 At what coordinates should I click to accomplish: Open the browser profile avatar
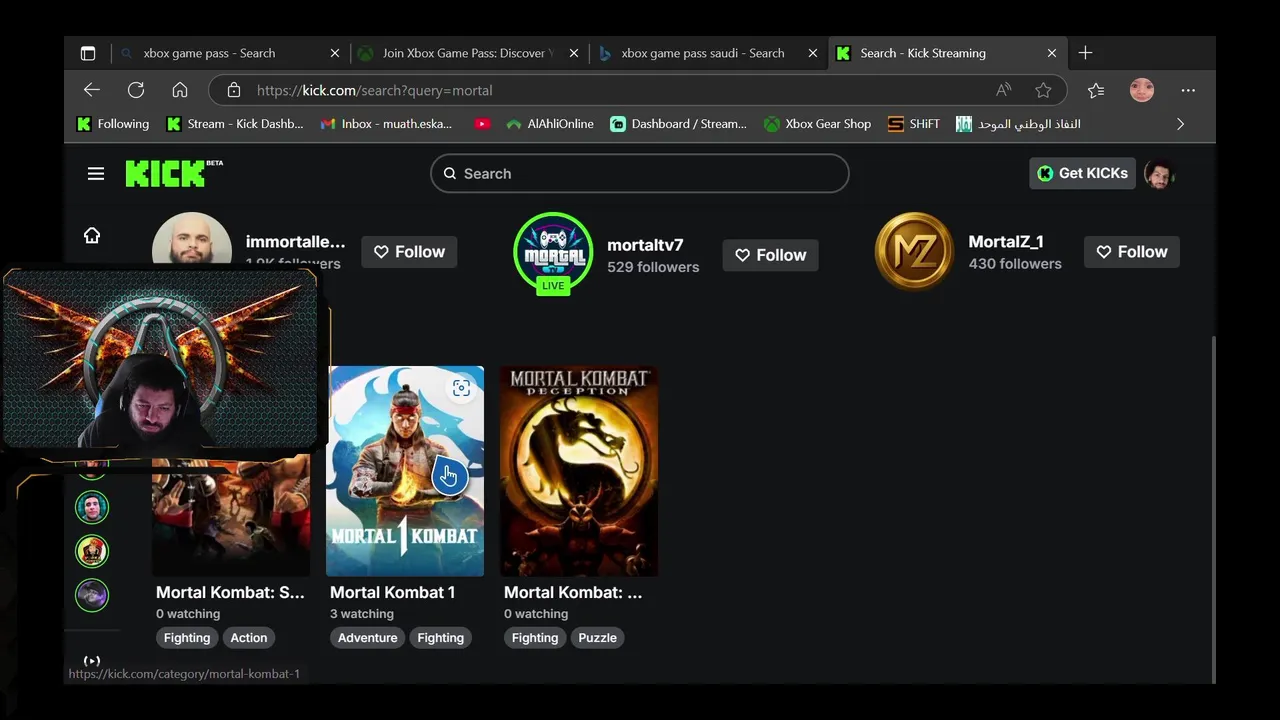[1142, 90]
